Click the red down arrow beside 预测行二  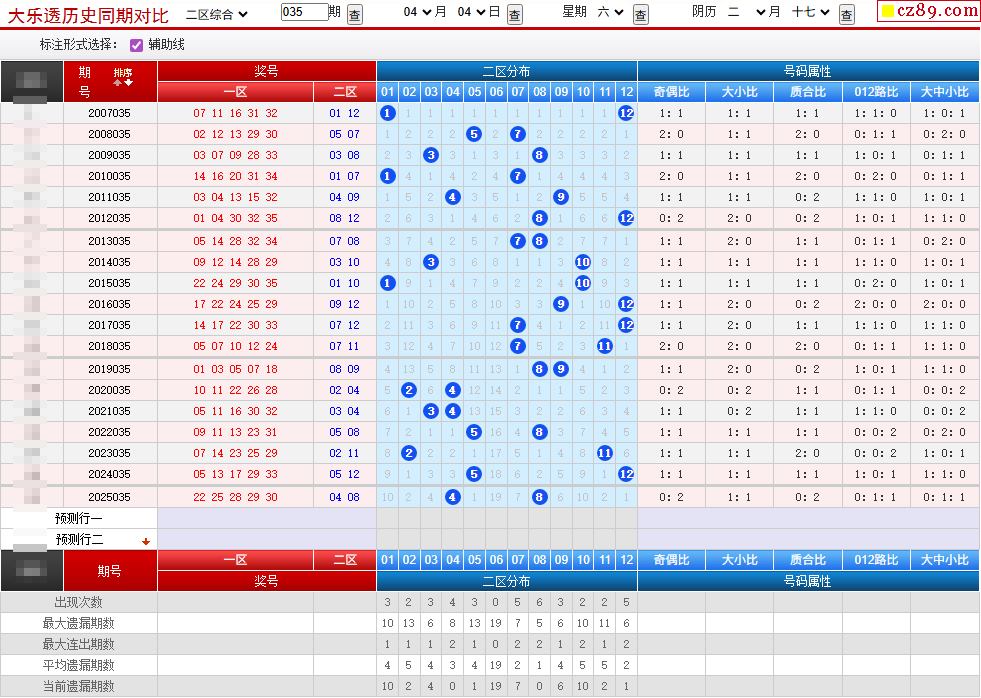(146, 541)
